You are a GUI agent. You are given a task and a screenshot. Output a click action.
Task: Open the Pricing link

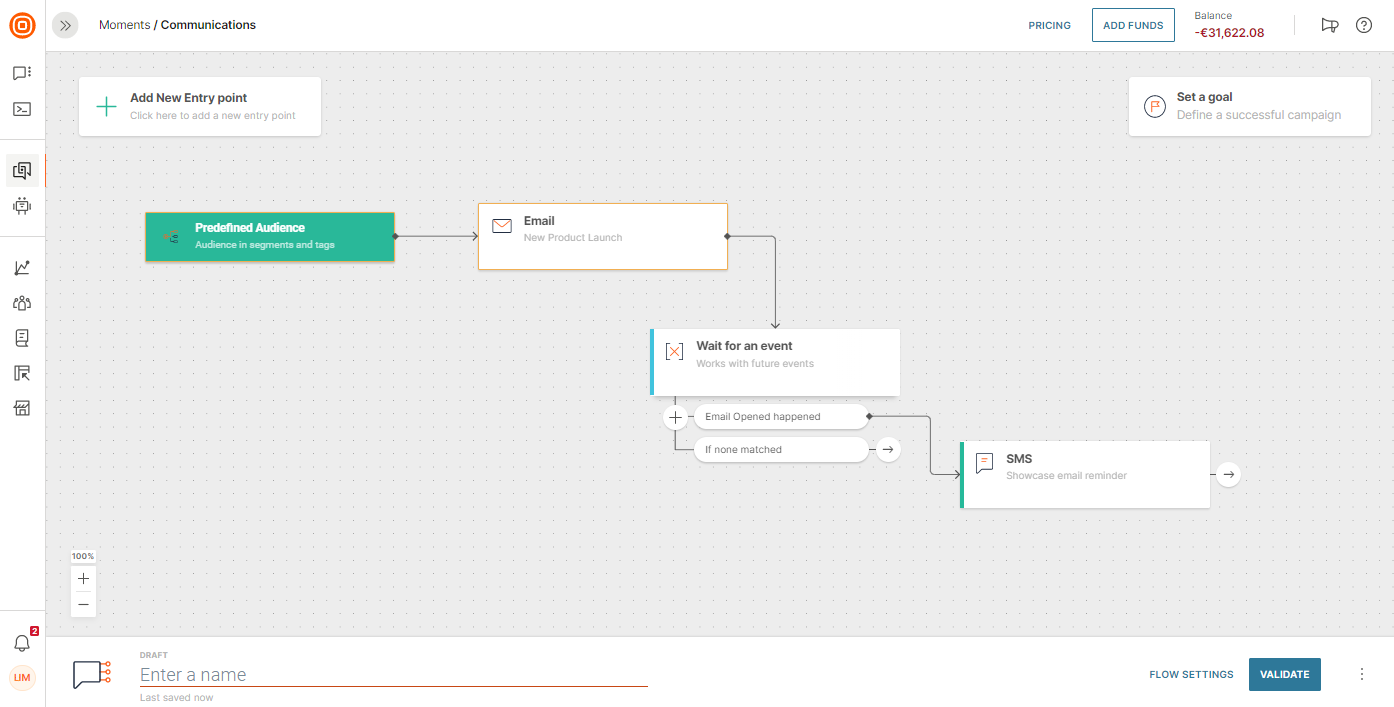tap(1049, 25)
